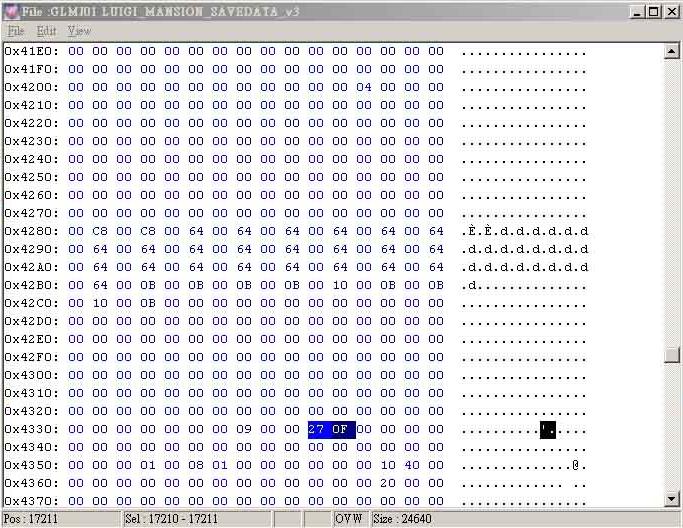Open the File menu
Viewport: 683px width, 528px height.
16,31
